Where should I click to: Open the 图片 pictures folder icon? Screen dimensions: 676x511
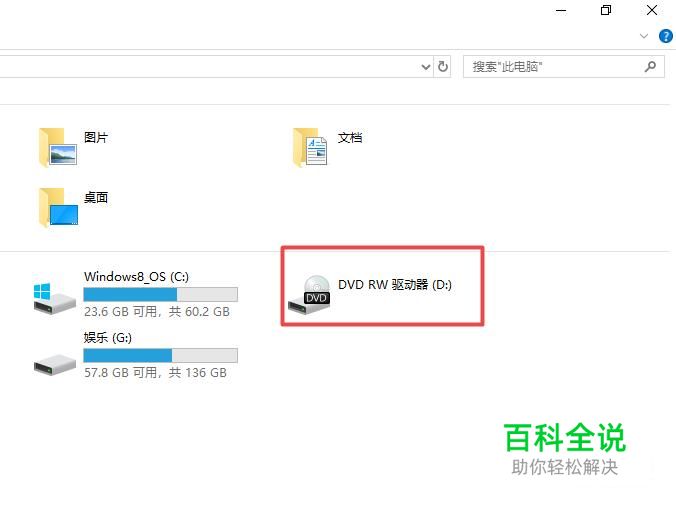pos(58,147)
